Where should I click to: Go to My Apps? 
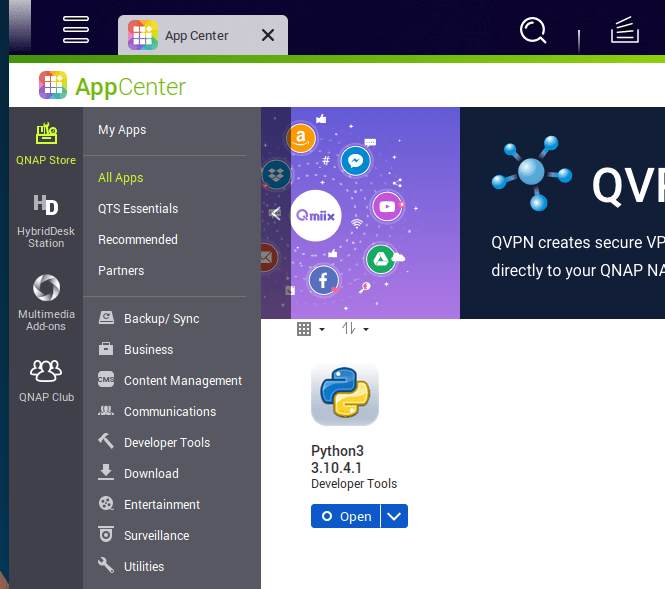(122, 130)
